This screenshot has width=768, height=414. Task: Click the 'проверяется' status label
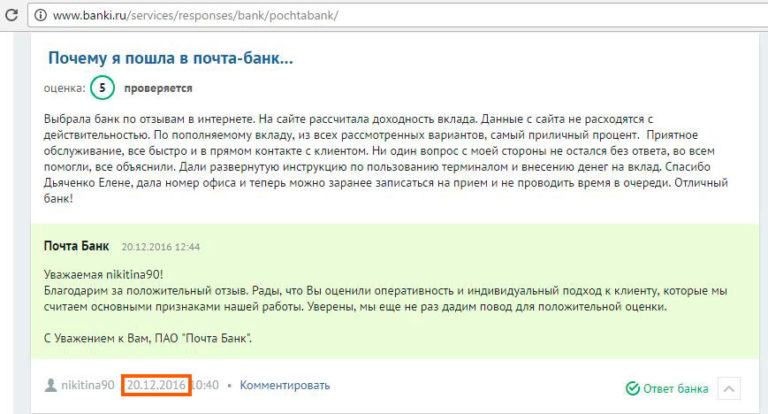pos(158,89)
